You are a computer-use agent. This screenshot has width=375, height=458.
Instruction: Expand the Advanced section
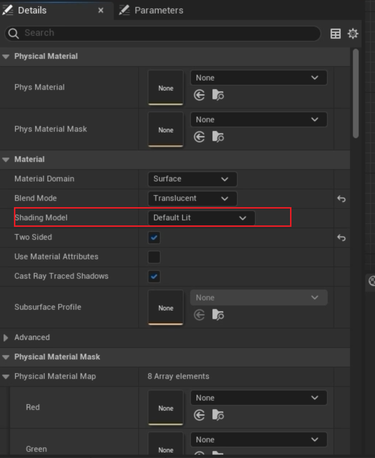pos(6,338)
